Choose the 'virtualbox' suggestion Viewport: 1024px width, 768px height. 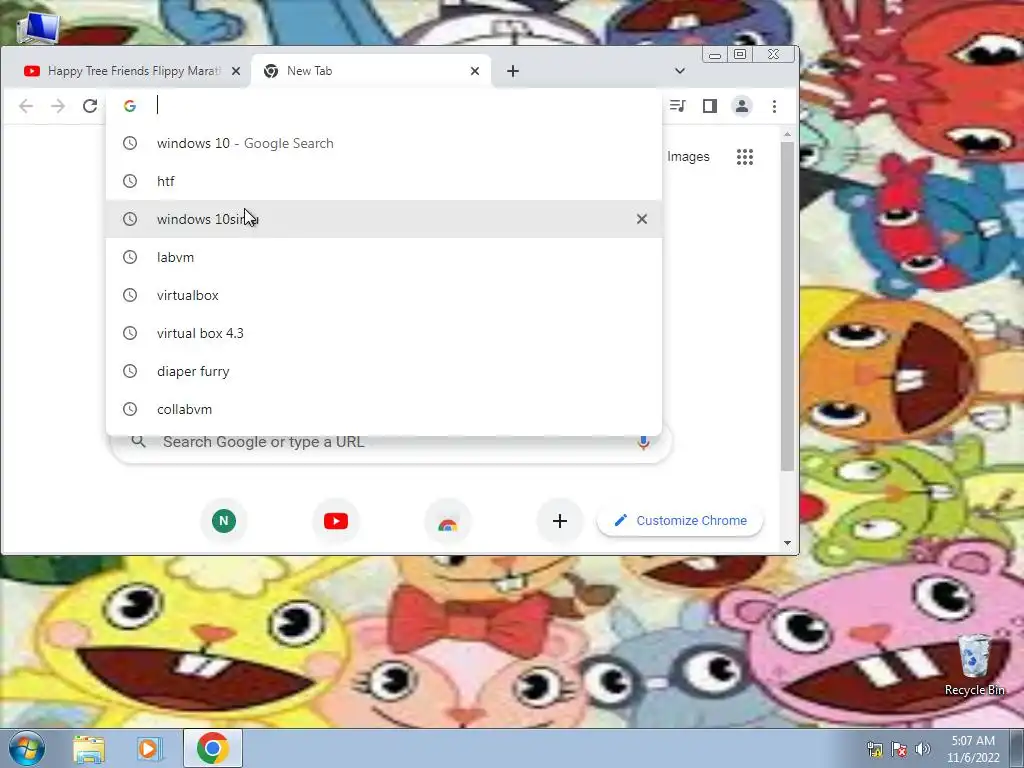click(384, 295)
